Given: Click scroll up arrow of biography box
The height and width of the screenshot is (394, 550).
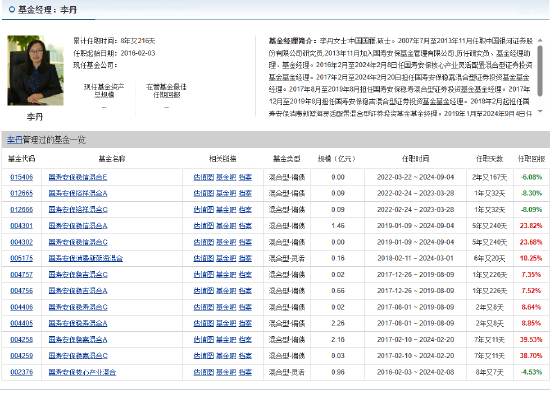Looking at the screenshot, I should 540,40.
